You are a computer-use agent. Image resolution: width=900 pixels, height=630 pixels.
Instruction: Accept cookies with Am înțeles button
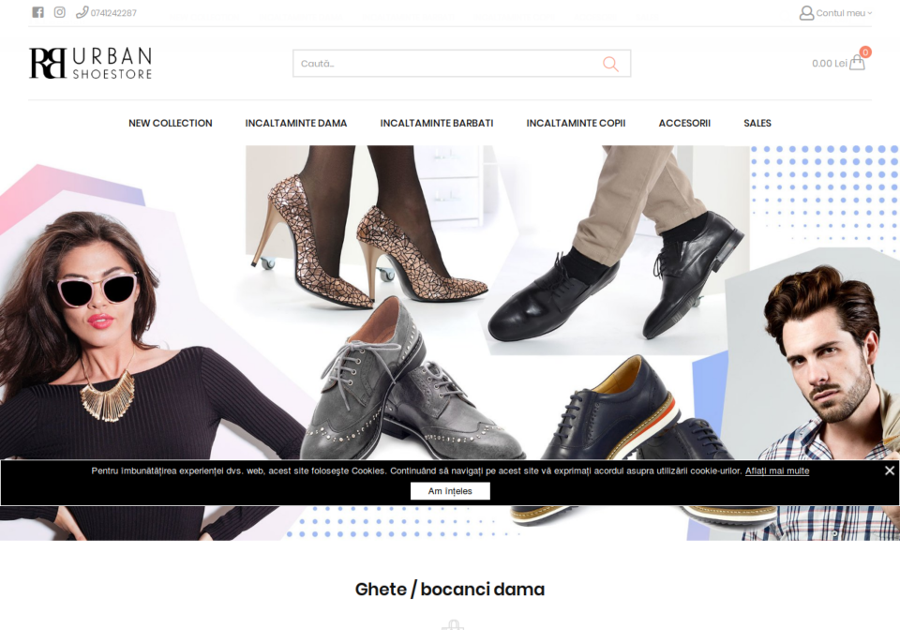(x=450, y=491)
